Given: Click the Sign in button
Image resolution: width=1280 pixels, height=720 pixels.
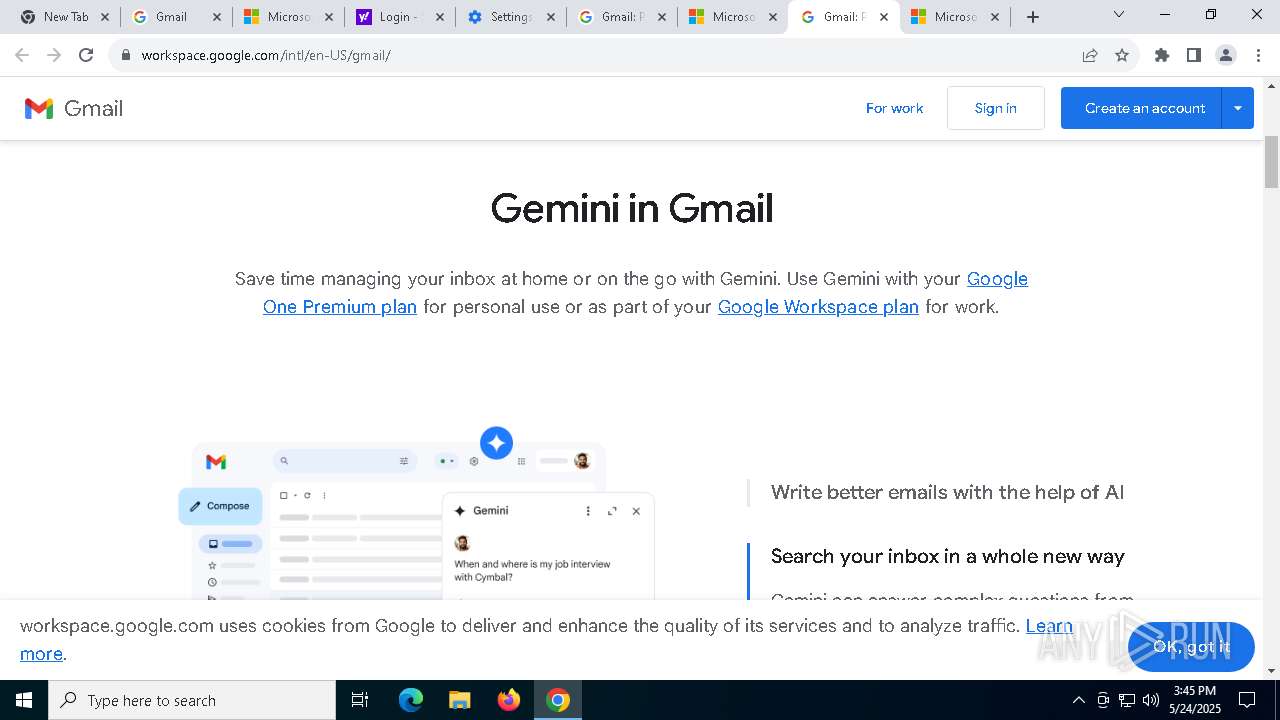Looking at the screenshot, I should [x=996, y=108].
